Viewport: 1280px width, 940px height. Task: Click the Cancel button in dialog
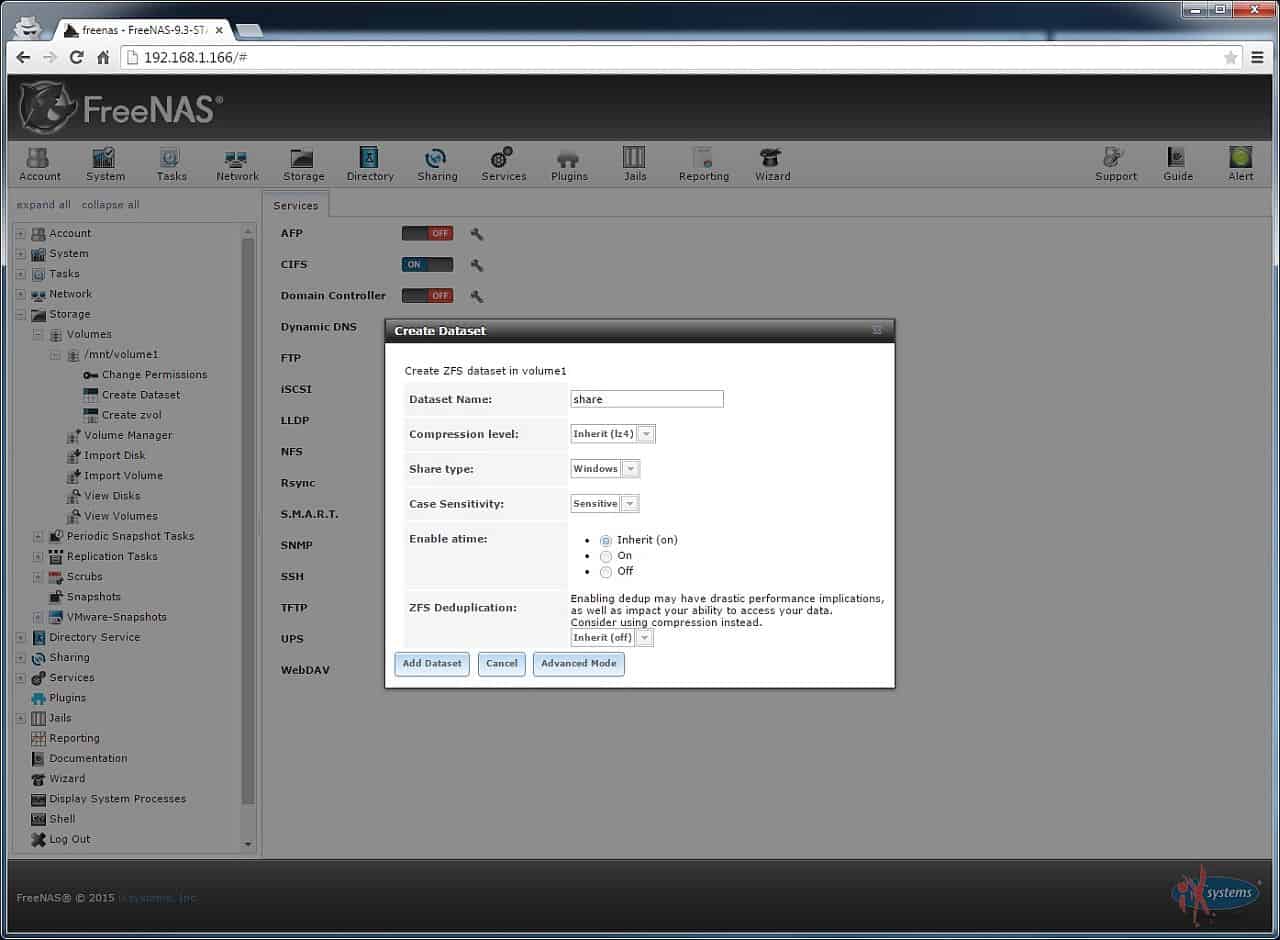point(501,664)
